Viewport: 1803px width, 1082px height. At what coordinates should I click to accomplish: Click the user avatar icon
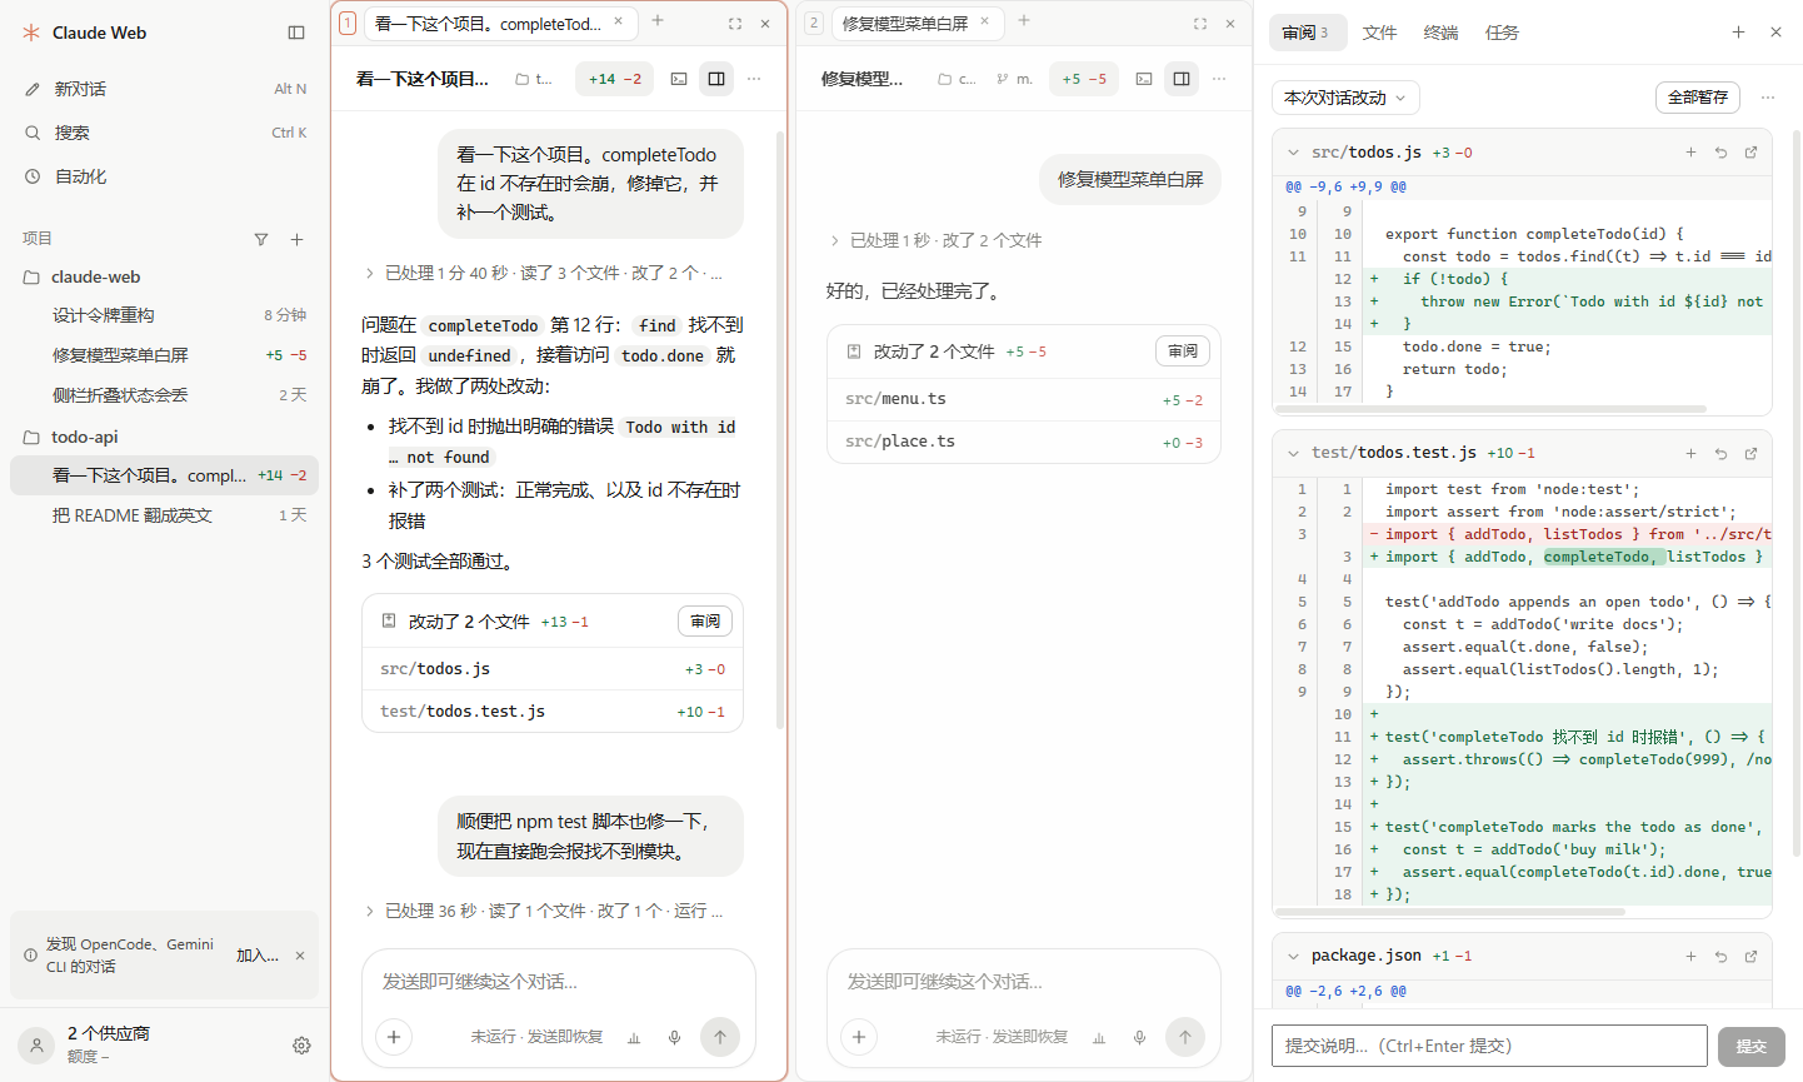36,1045
